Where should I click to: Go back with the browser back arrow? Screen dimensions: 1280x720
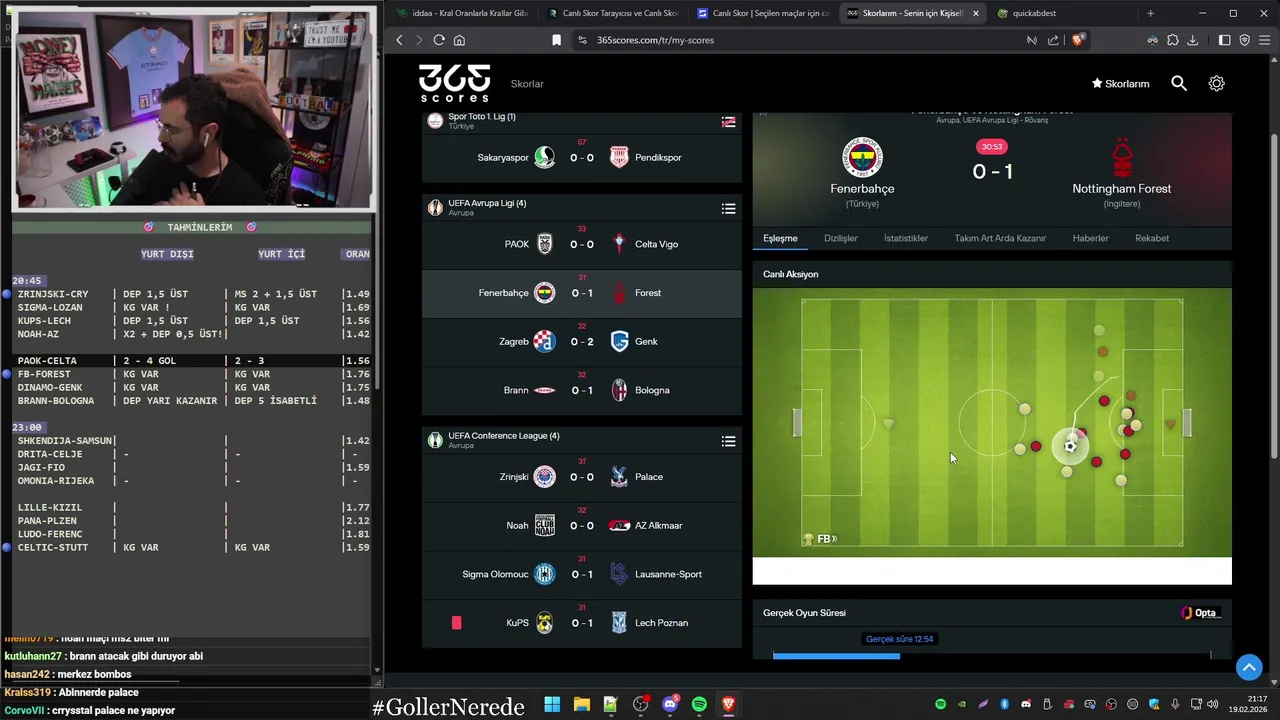tap(399, 40)
